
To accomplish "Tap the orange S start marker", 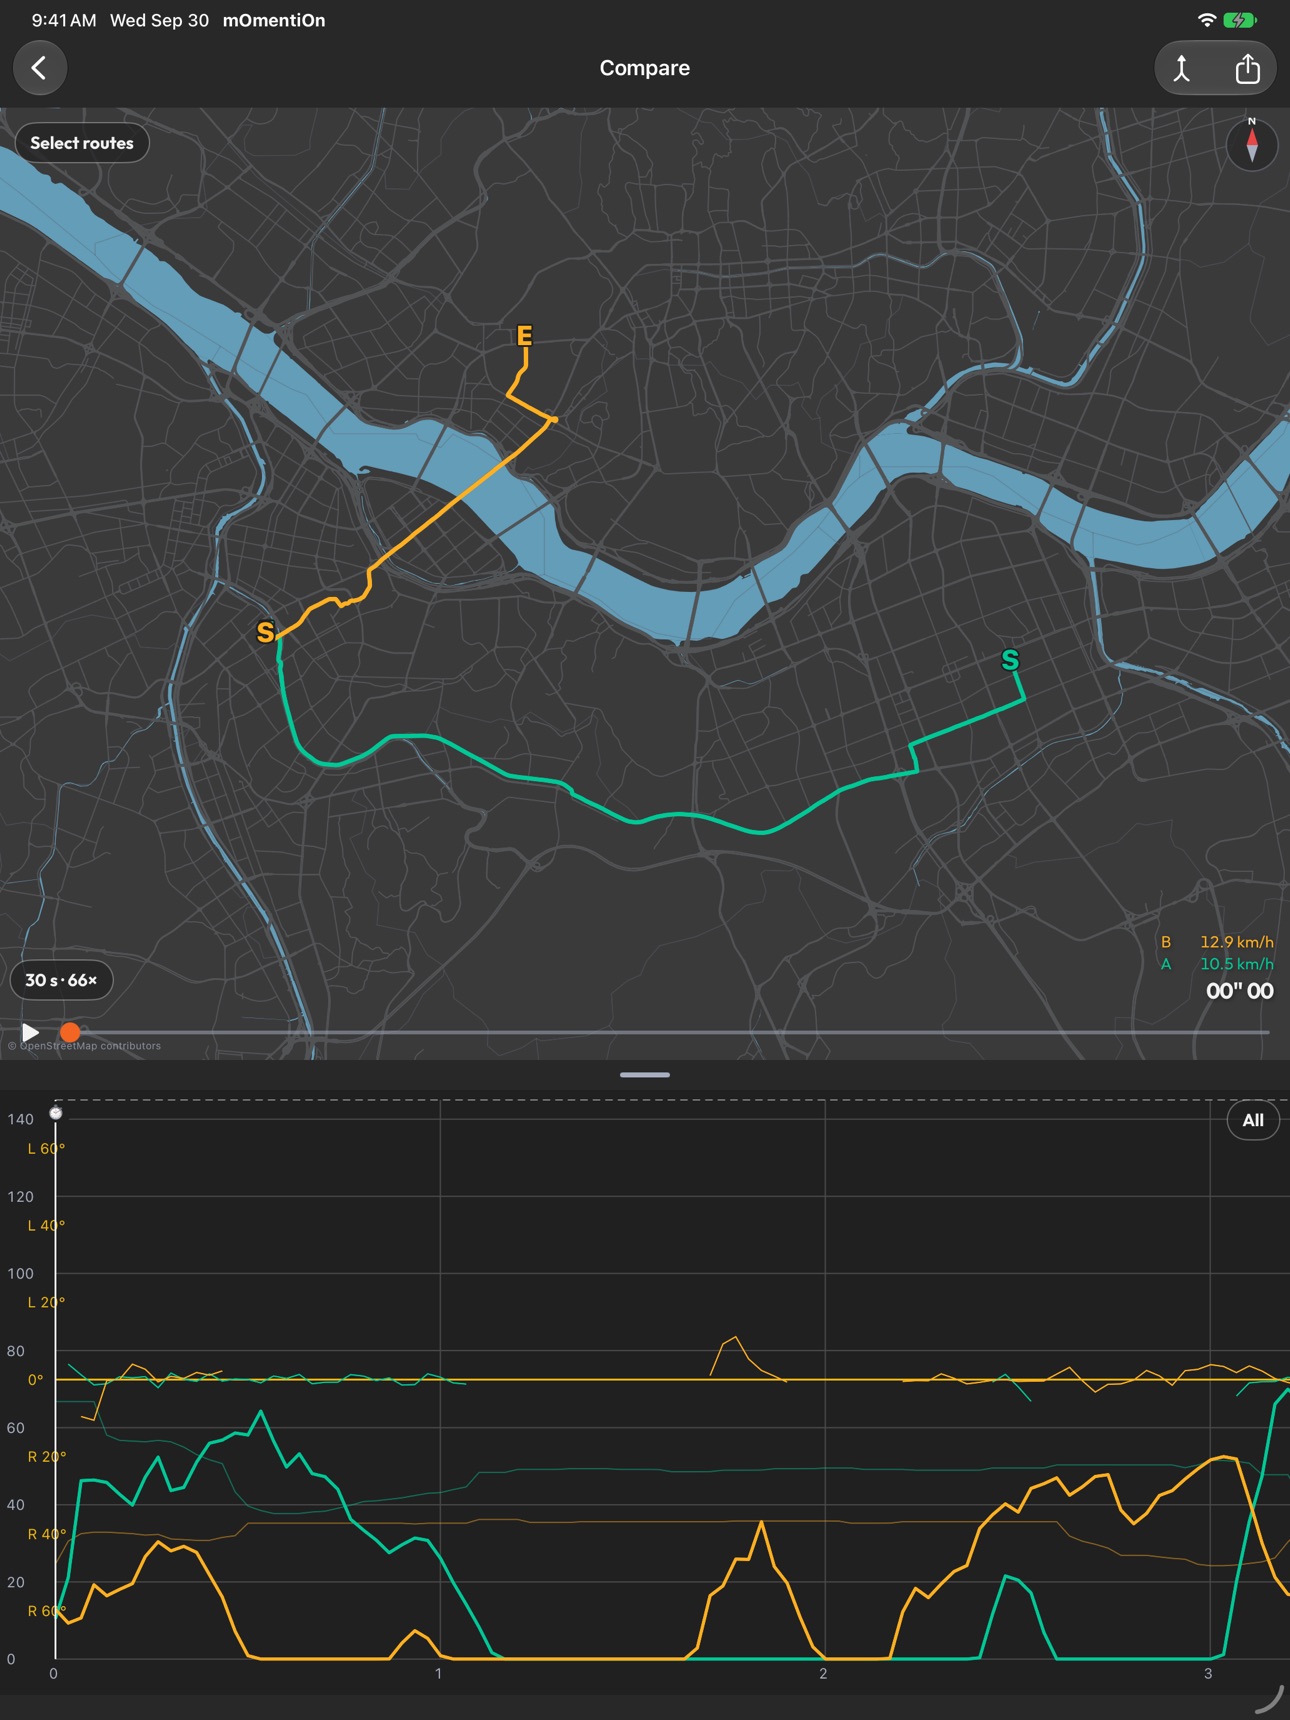I will (265, 632).
